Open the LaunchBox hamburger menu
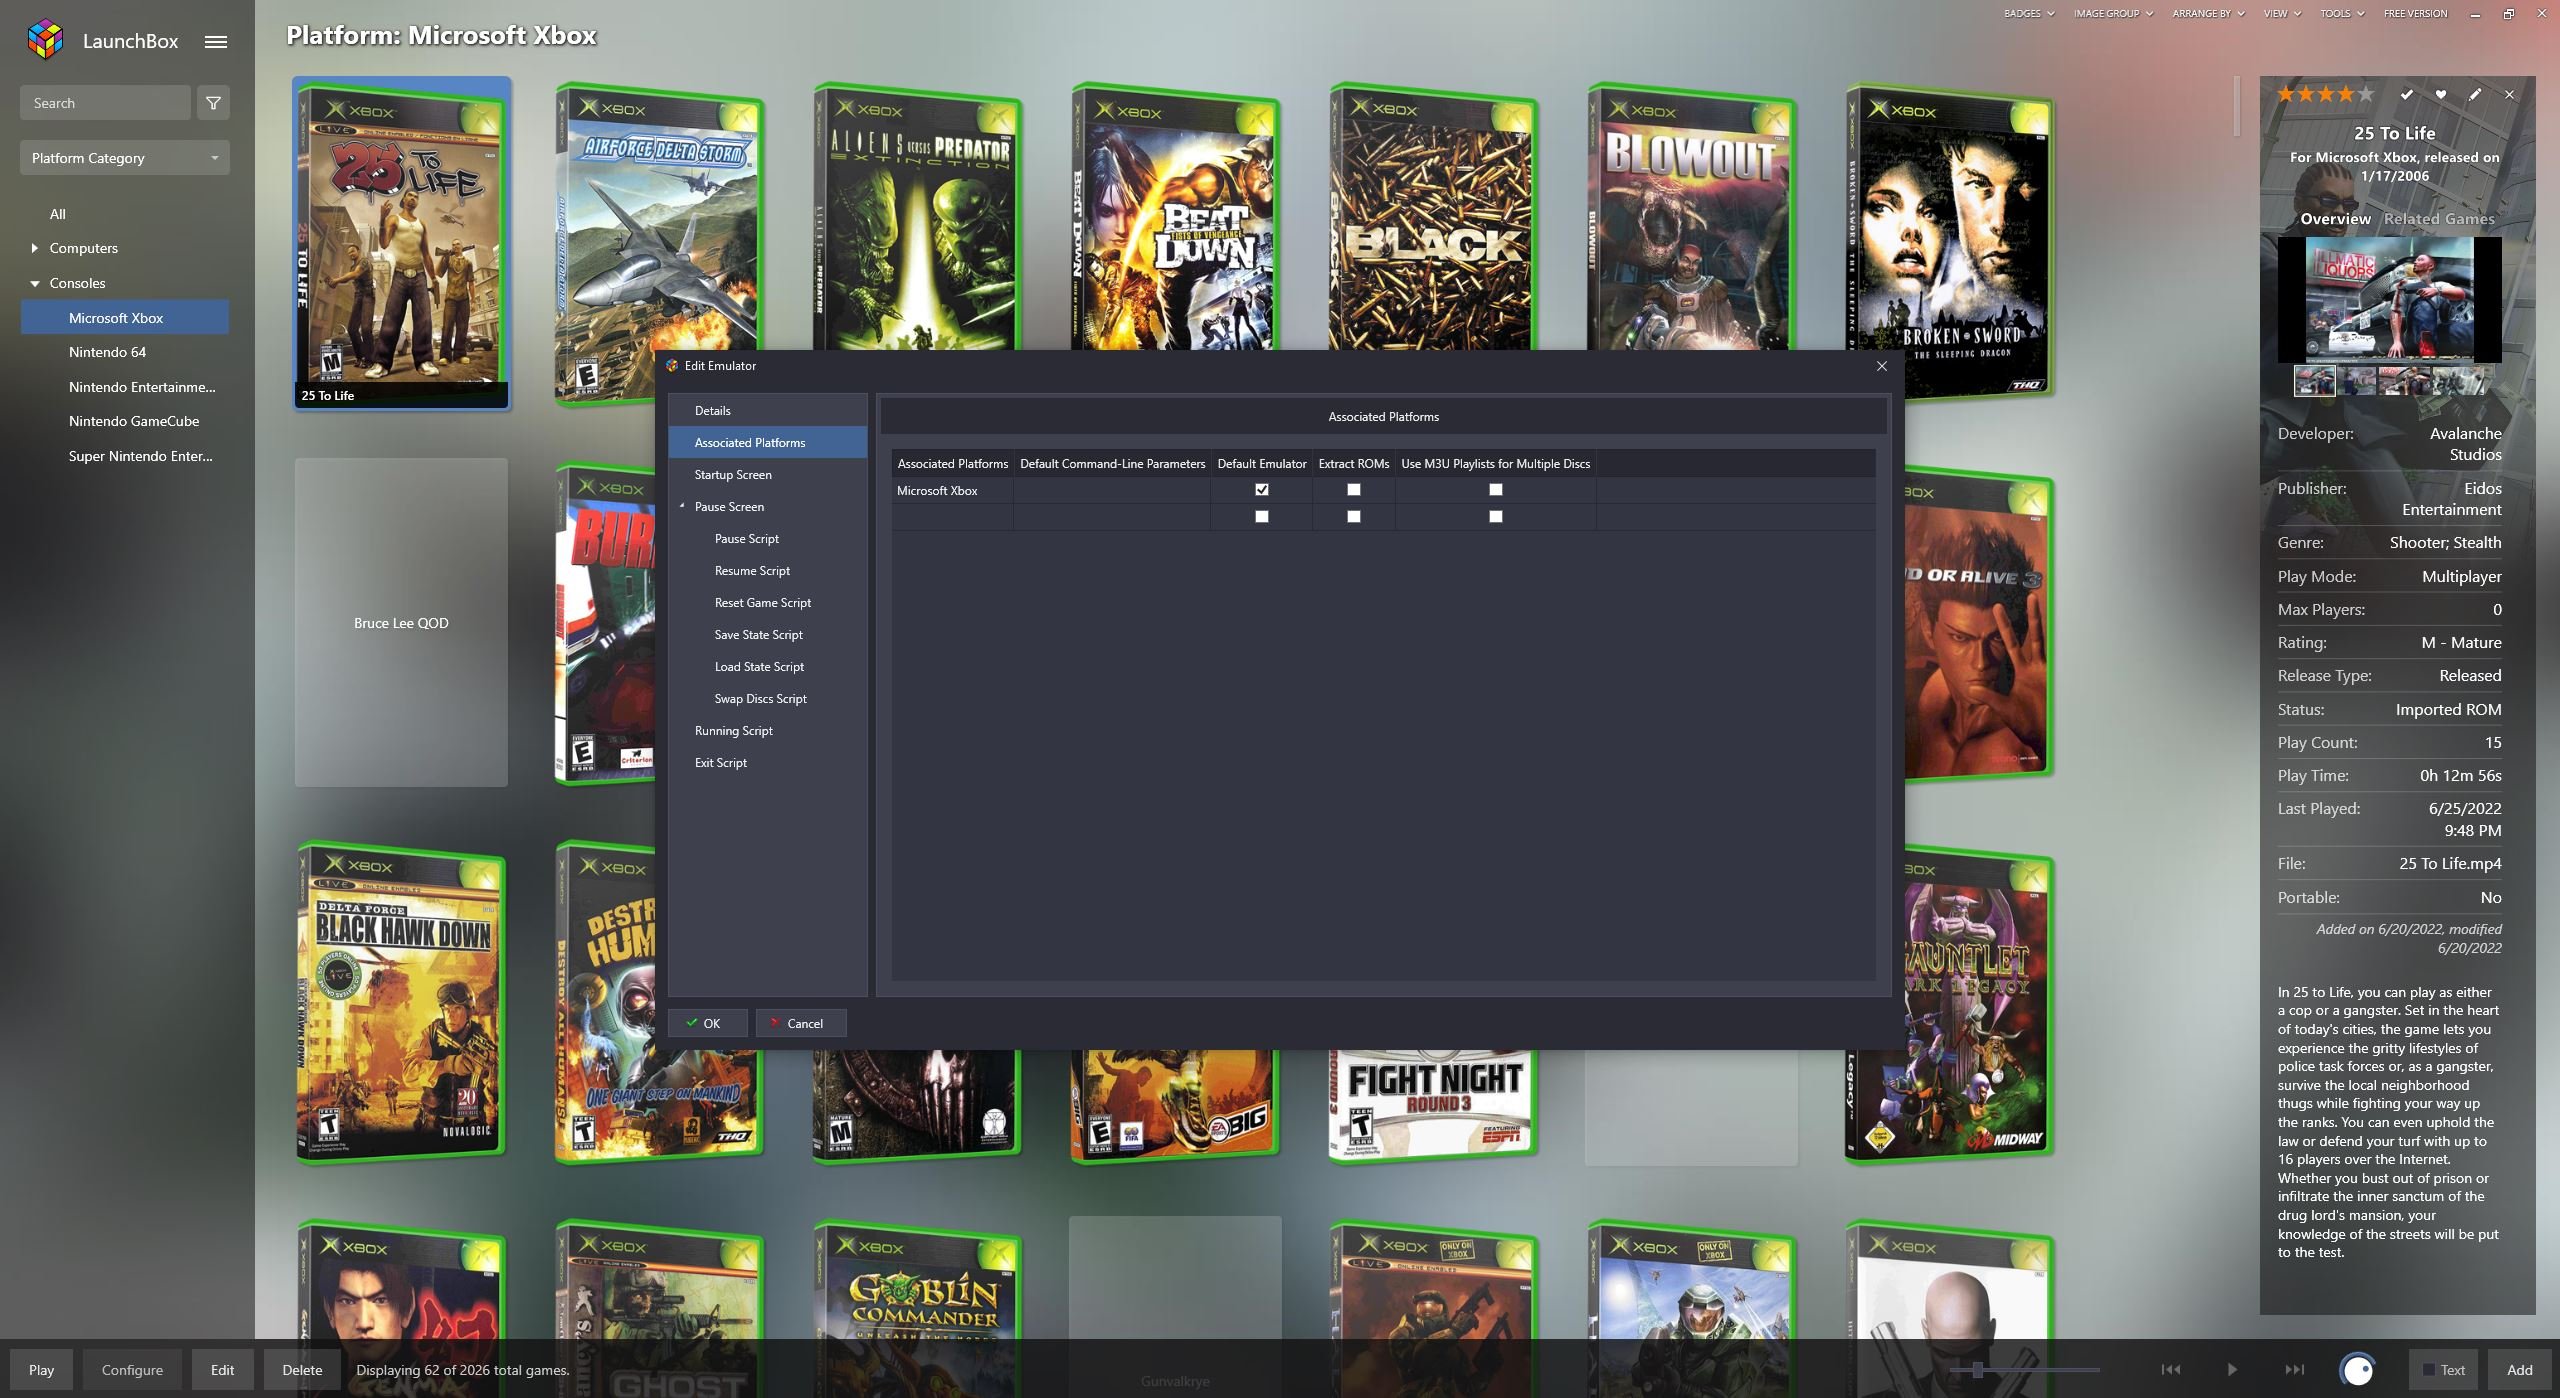 coord(216,41)
